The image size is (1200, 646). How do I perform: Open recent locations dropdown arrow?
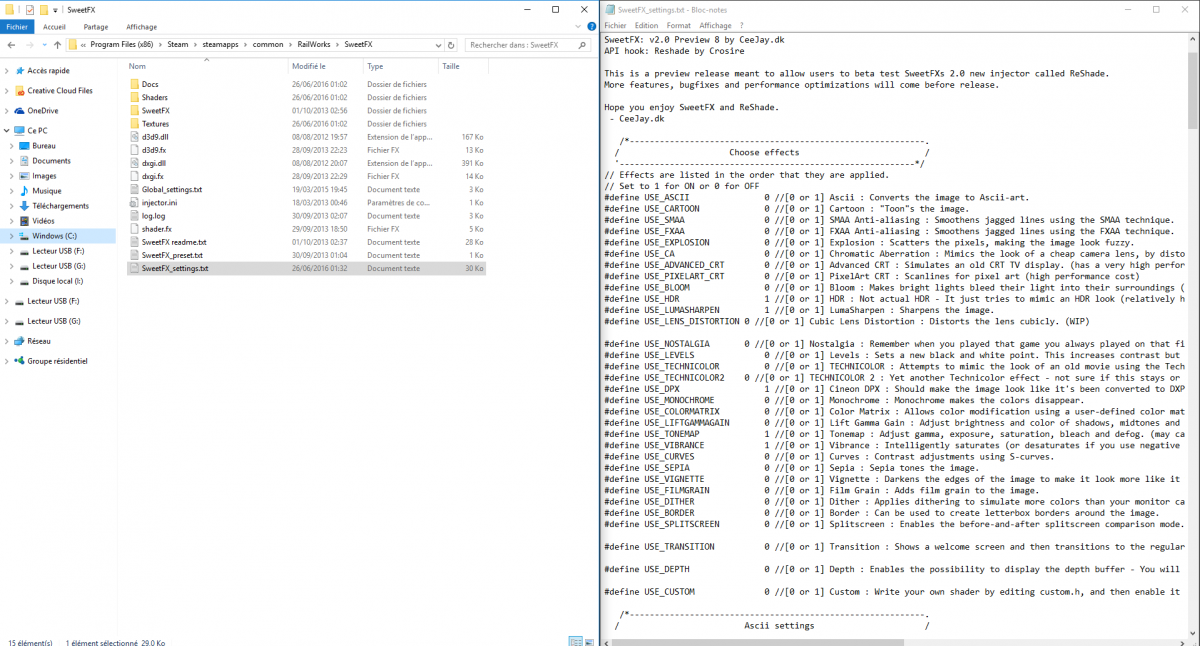[45, 44]
